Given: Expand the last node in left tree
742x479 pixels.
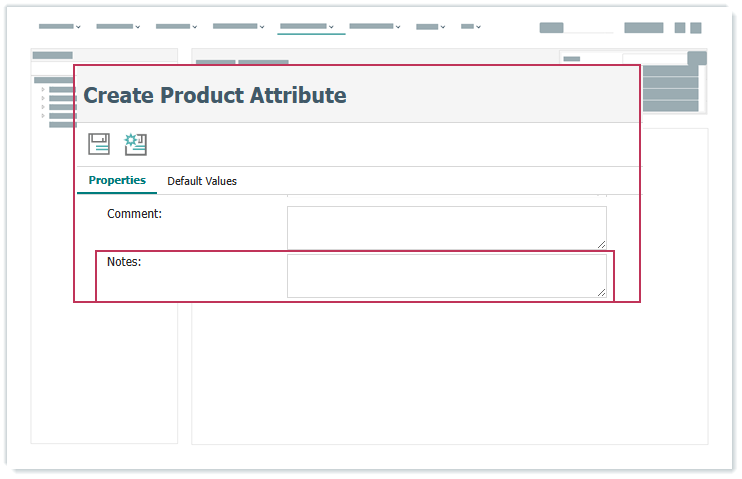Looking at the screenshot, I should tap(43, 116).
